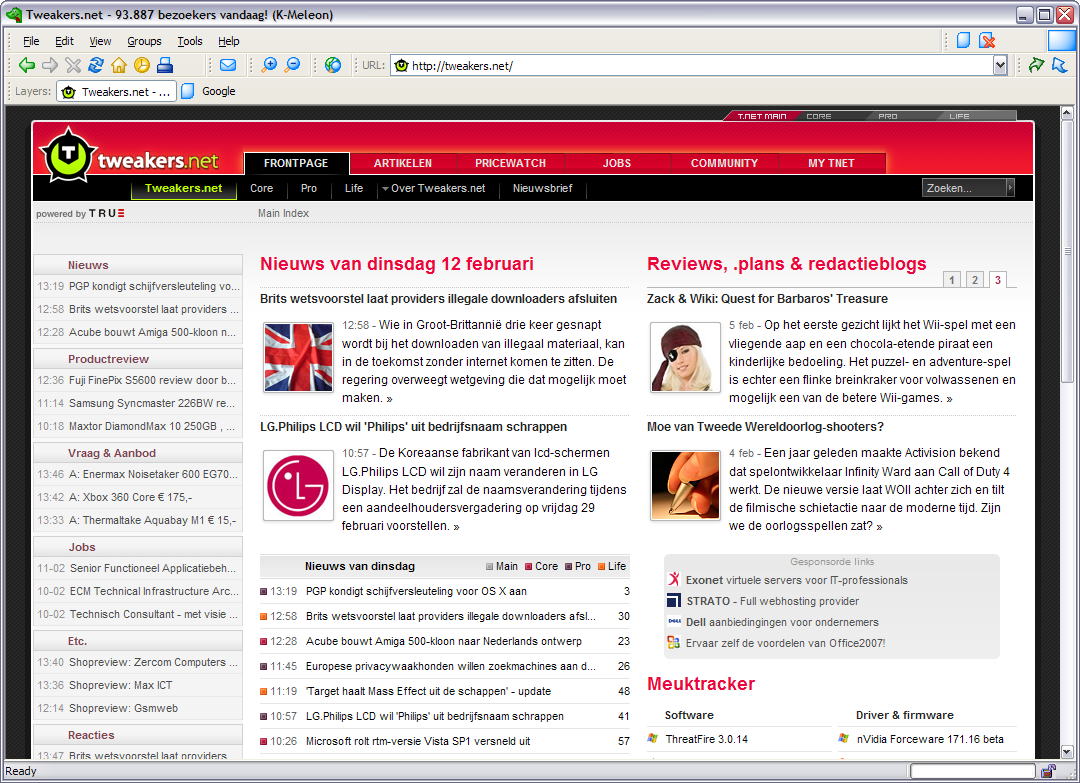
Task: Close the current layer icon
Action: 987,41
